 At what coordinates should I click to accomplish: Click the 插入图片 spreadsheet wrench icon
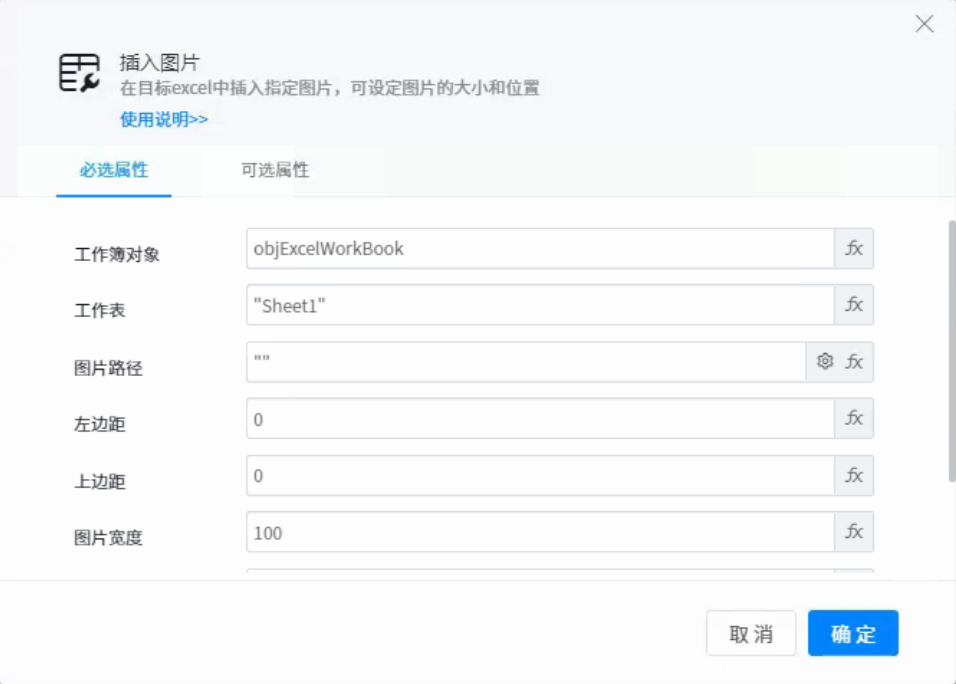[x=79, y=73]
